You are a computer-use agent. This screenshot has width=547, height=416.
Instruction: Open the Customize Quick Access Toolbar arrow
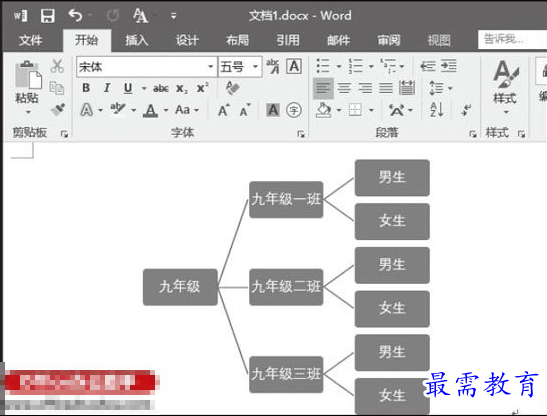tap(174, 16)
